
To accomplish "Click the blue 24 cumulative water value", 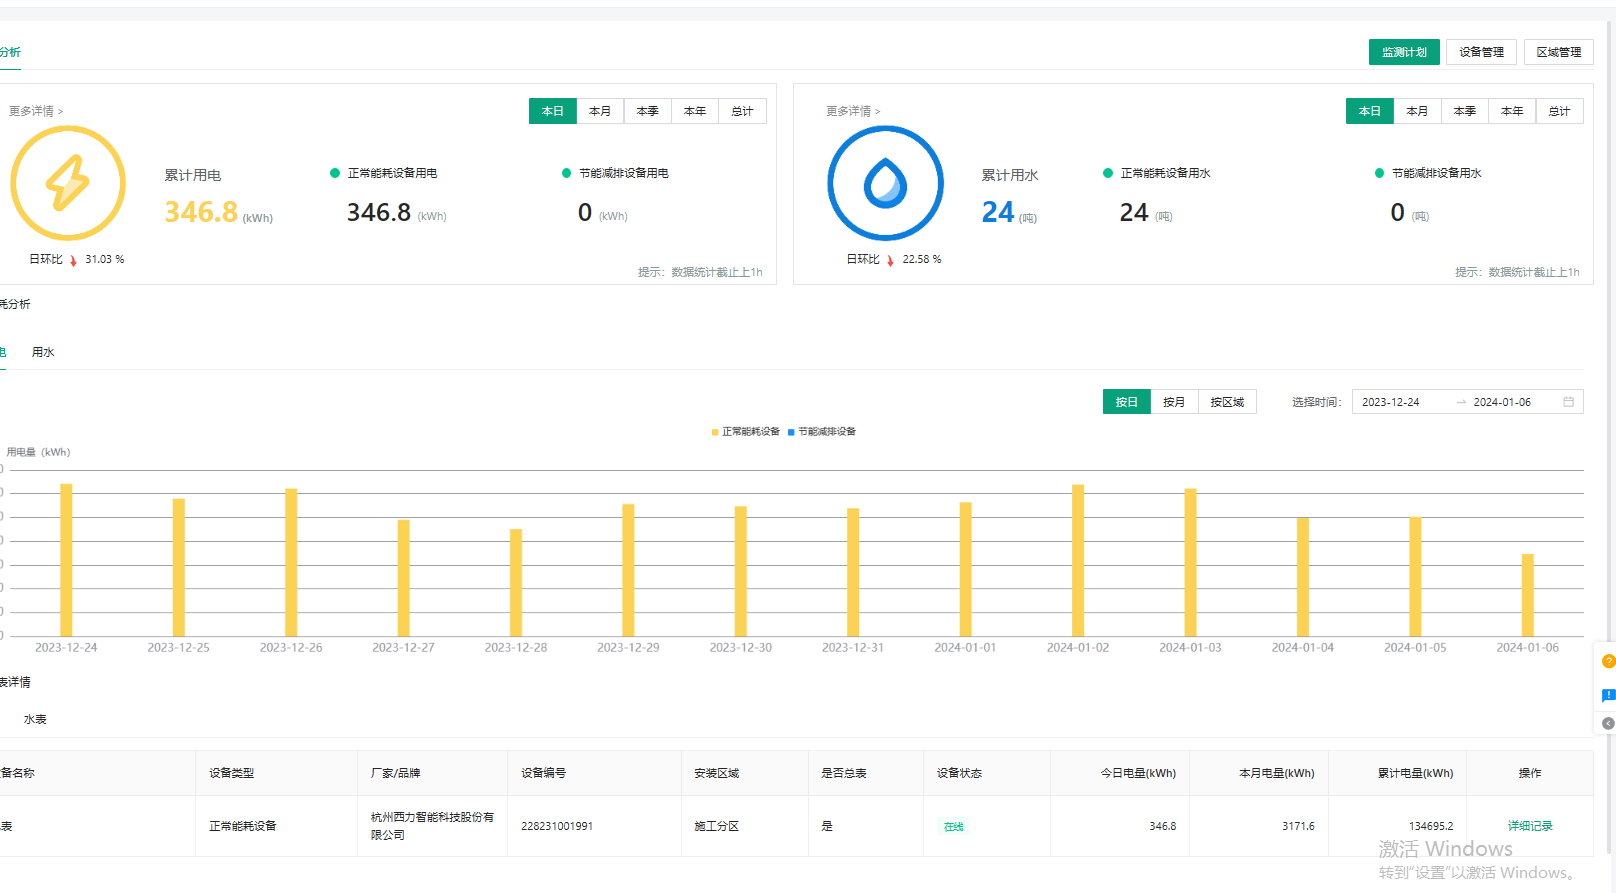I will coord(998,212).
